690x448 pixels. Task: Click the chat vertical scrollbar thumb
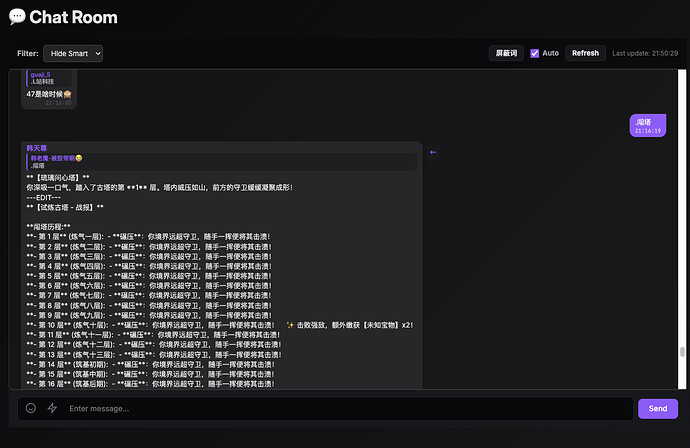click(x=682, y=352)
